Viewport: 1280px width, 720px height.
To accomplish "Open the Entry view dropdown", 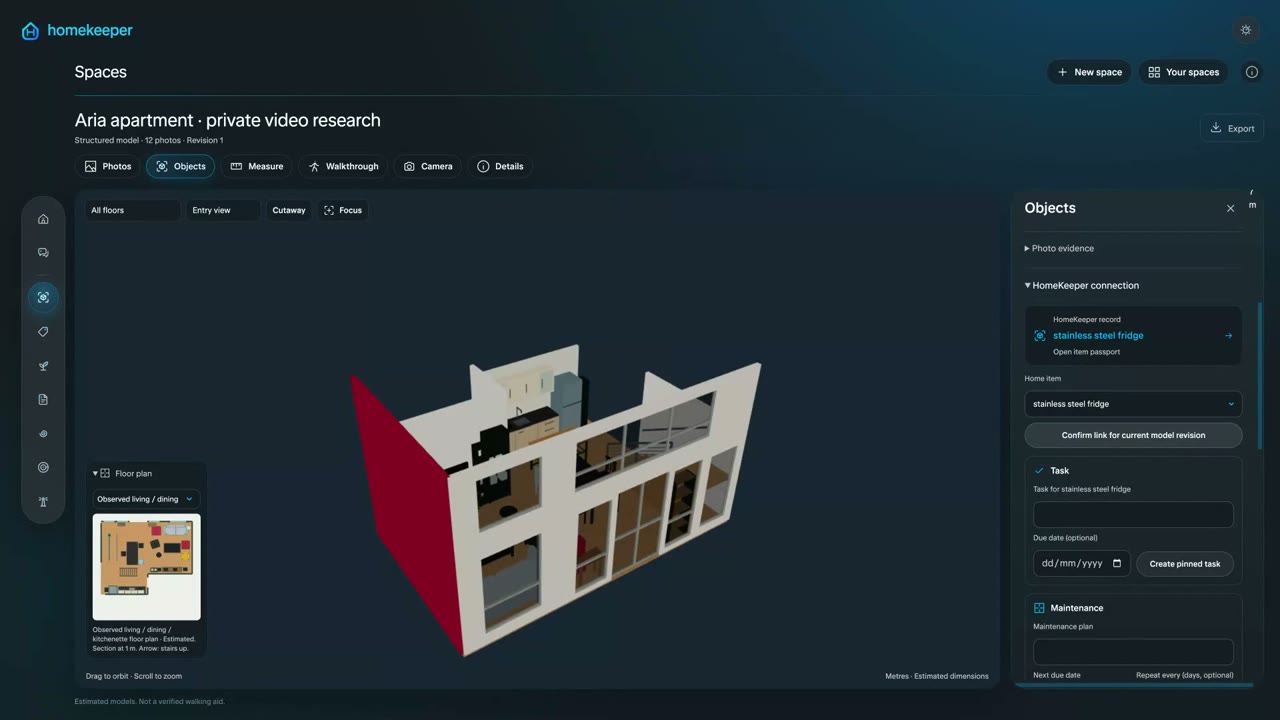I will [x=223, y=210].
